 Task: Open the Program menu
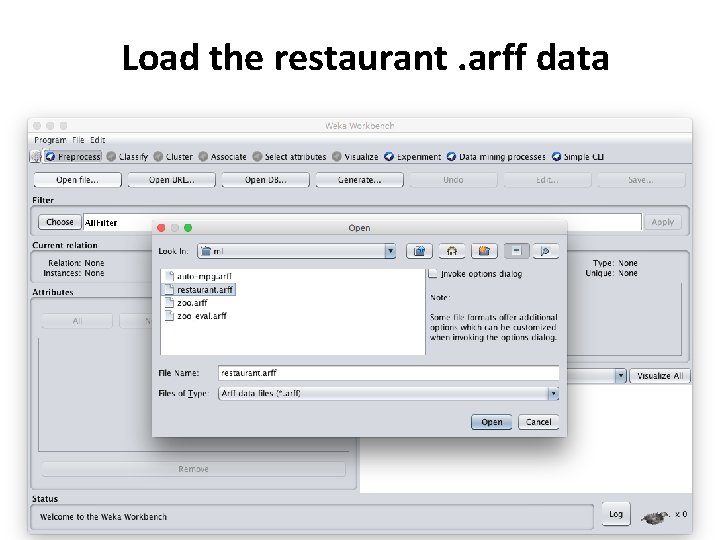[50, 140]
